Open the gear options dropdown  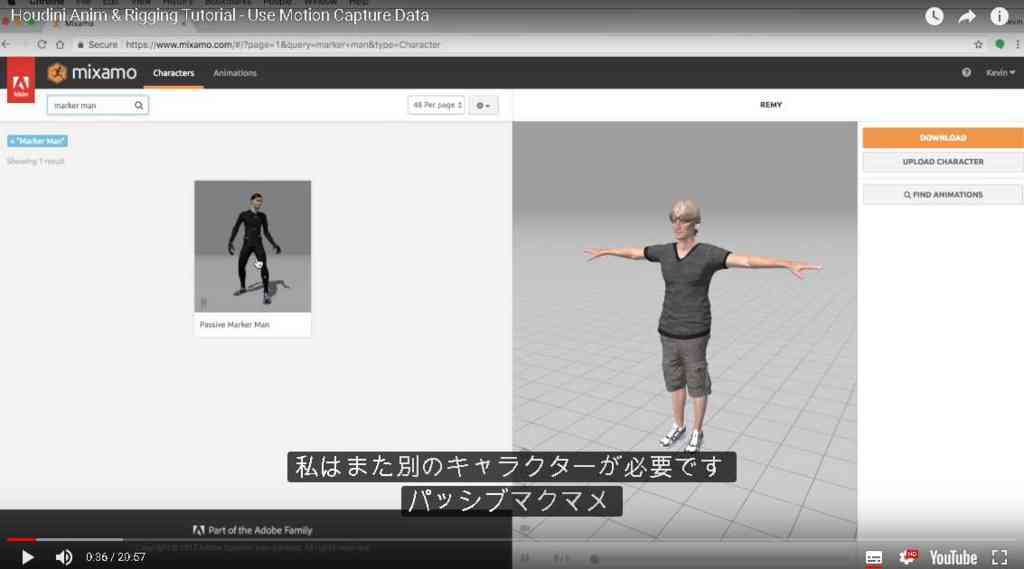coord(483,105)
